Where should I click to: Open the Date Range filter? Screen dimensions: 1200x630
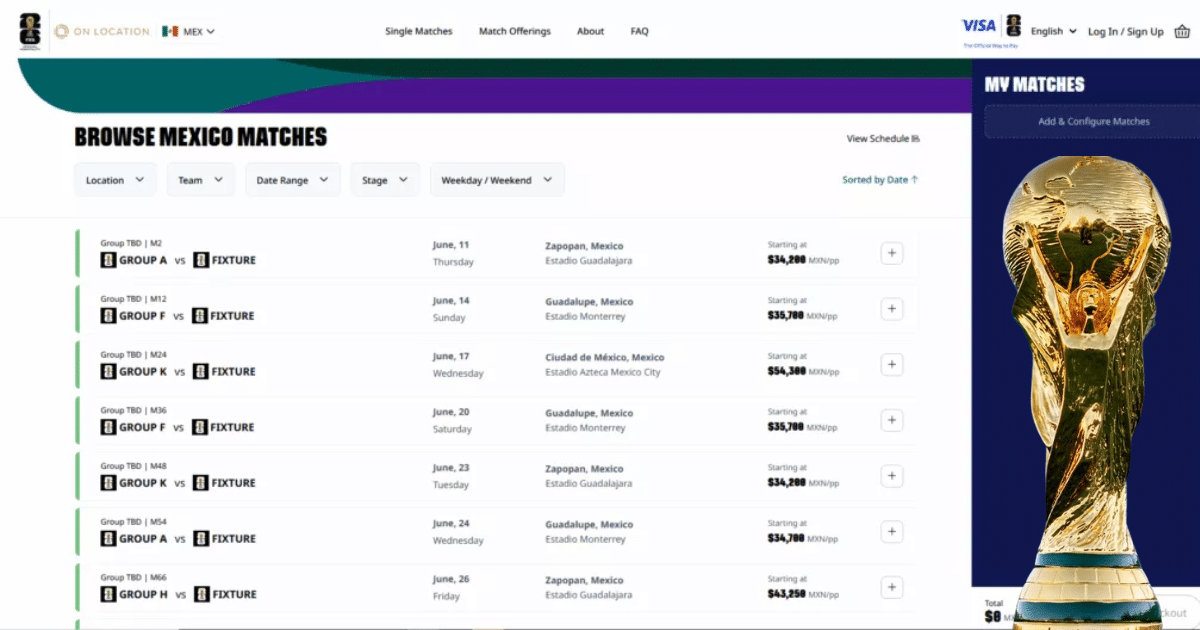[292, 180]
